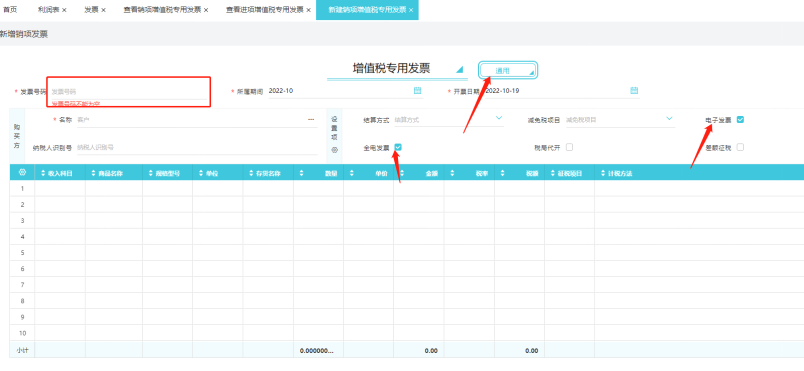Click the 小计 subtotal row label
804x371 pixels.
coord(22,351)
